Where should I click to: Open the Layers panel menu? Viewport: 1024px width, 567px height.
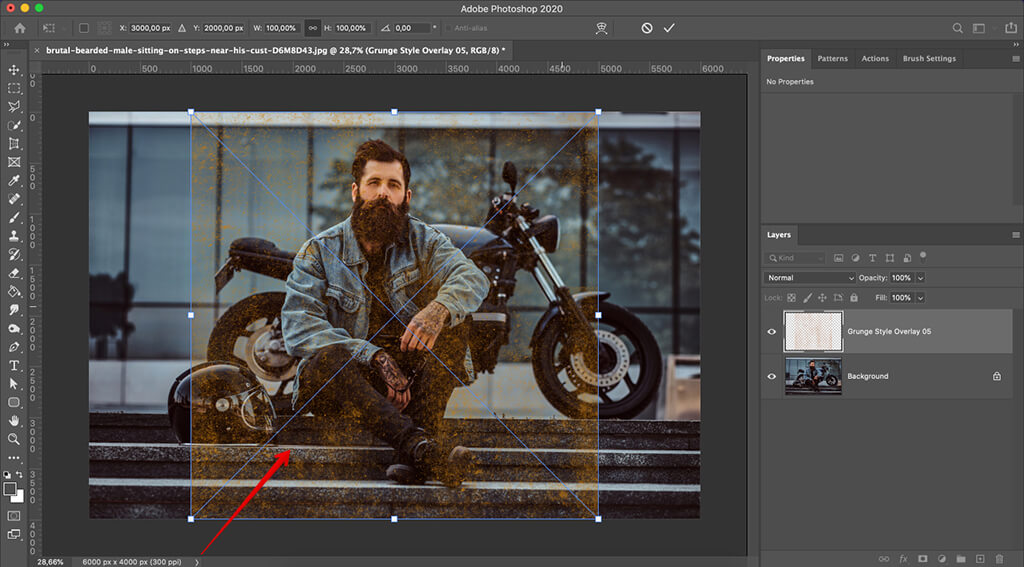[1016, 235]
